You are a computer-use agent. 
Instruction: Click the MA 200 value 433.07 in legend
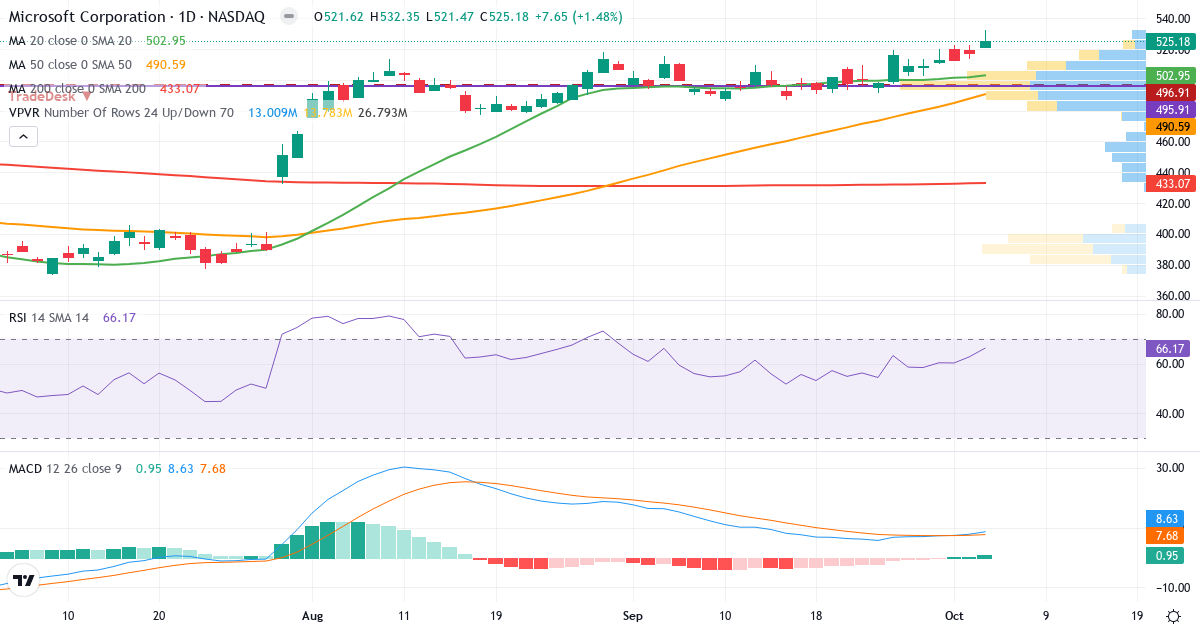(180, 89)
